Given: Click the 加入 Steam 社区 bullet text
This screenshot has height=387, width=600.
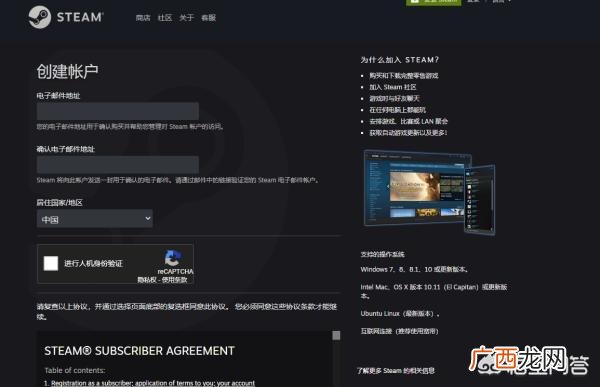Looking at the screenshot, I should pos(393,87).
